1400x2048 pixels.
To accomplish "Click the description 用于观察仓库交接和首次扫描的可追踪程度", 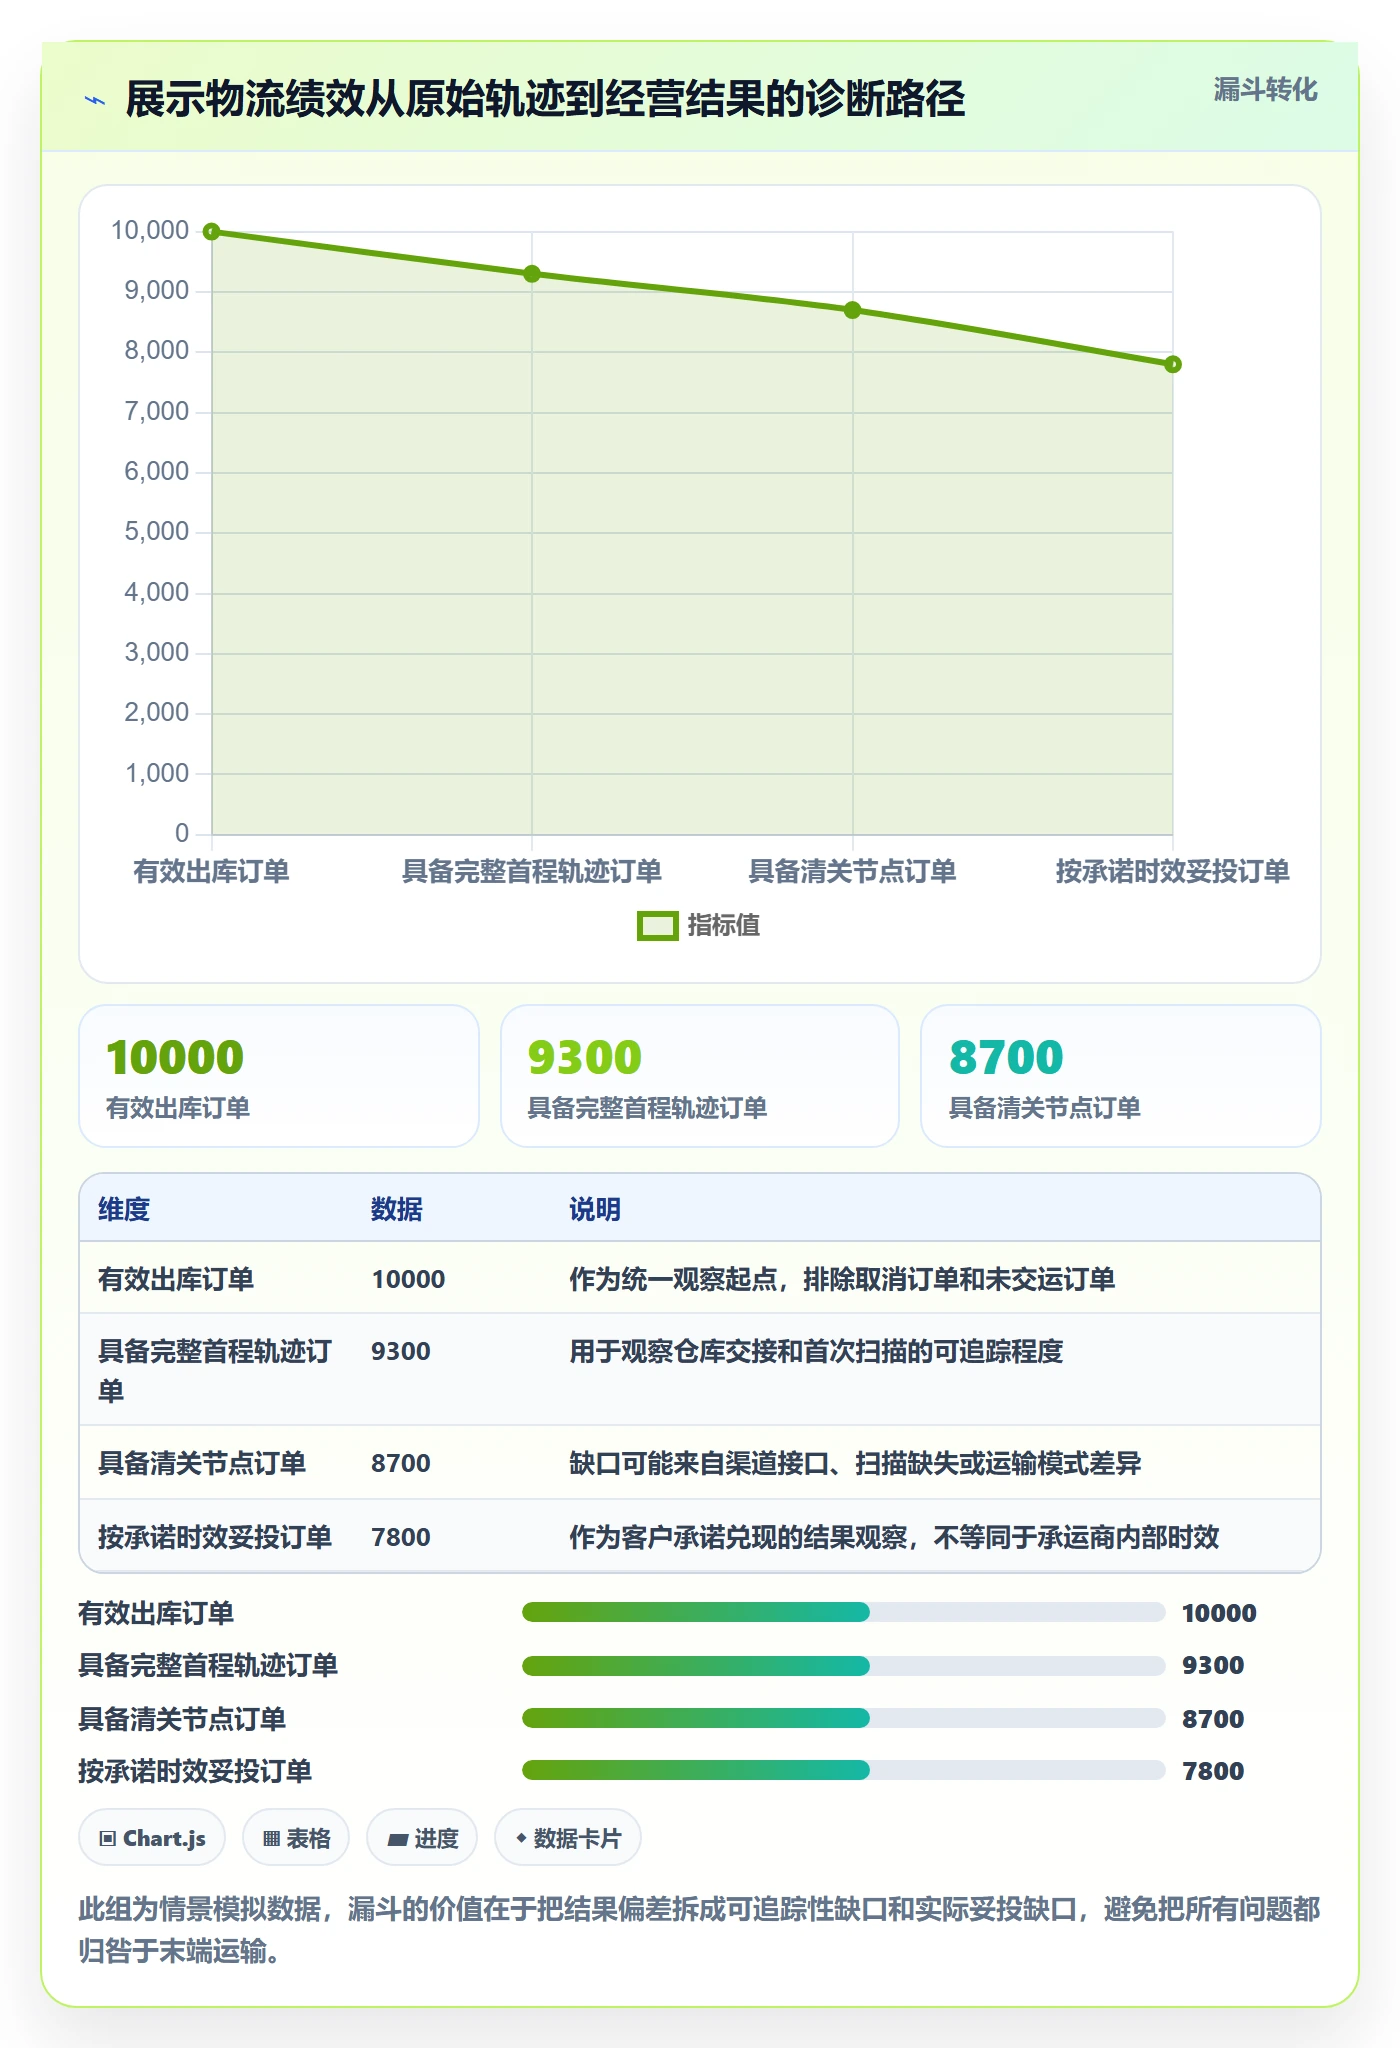I will coord(816,1351).
